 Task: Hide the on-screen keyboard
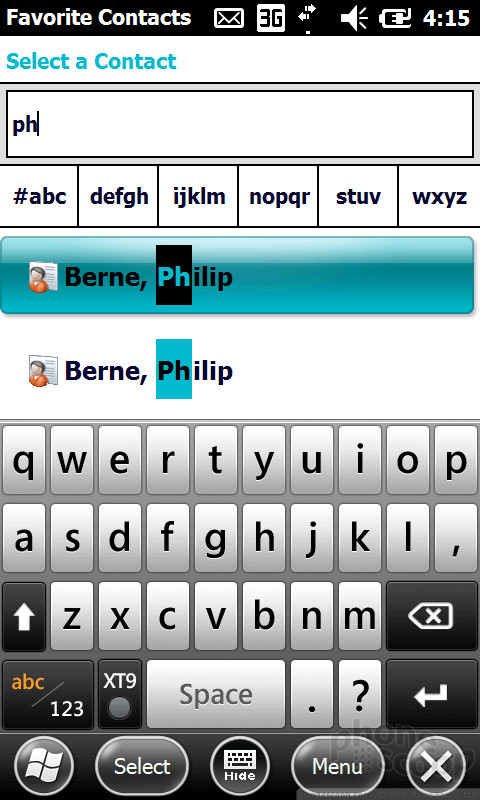click(240, 766)
